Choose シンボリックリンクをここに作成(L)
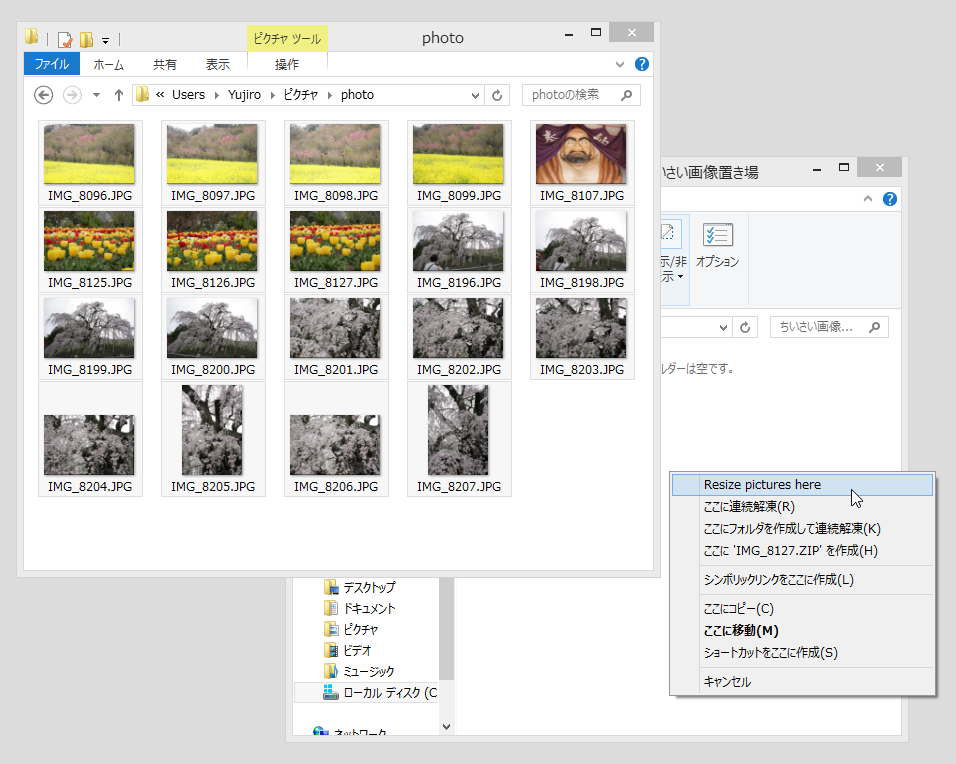Viewport: 956px width, 764px height. (x=802, y=580)
